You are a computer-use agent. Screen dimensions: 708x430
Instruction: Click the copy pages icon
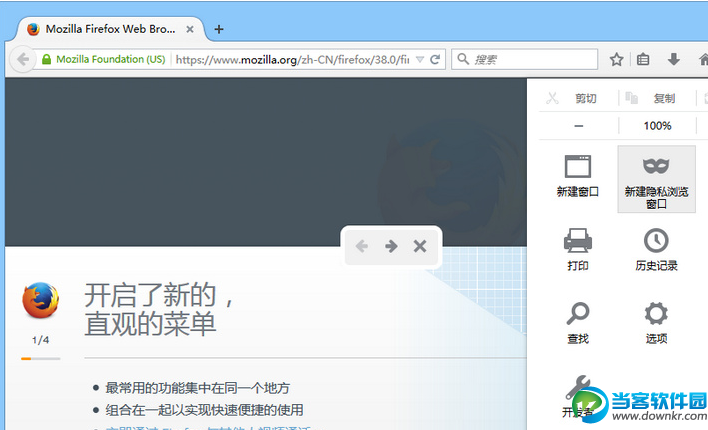631,98
